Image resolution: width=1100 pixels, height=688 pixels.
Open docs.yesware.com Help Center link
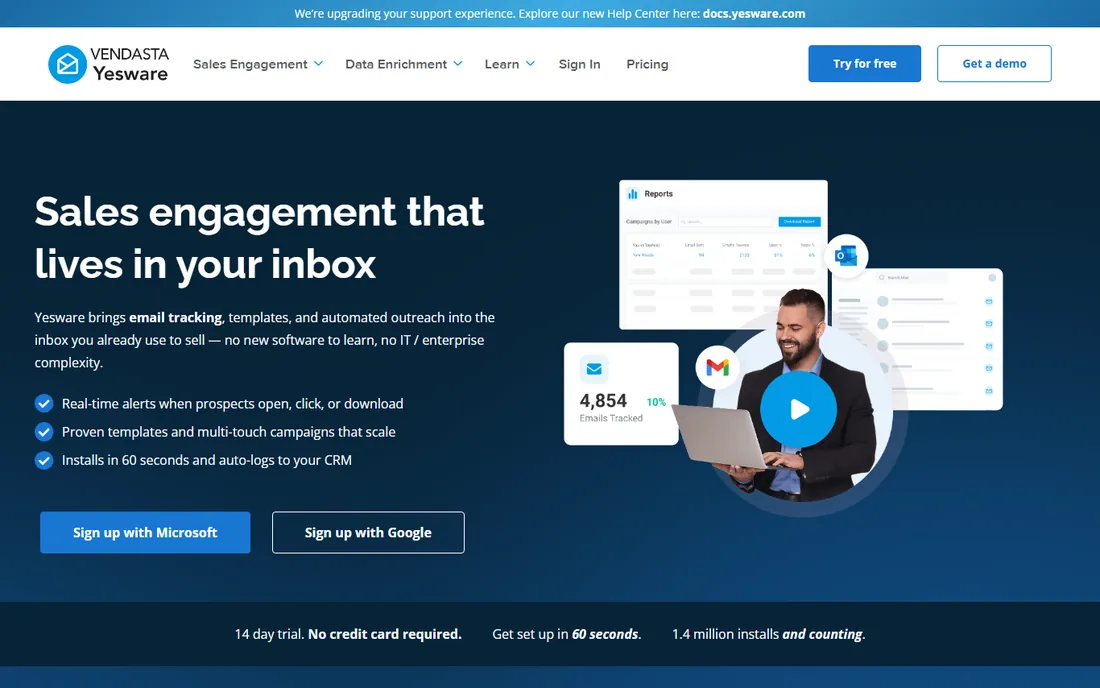(x=754, y=13)
